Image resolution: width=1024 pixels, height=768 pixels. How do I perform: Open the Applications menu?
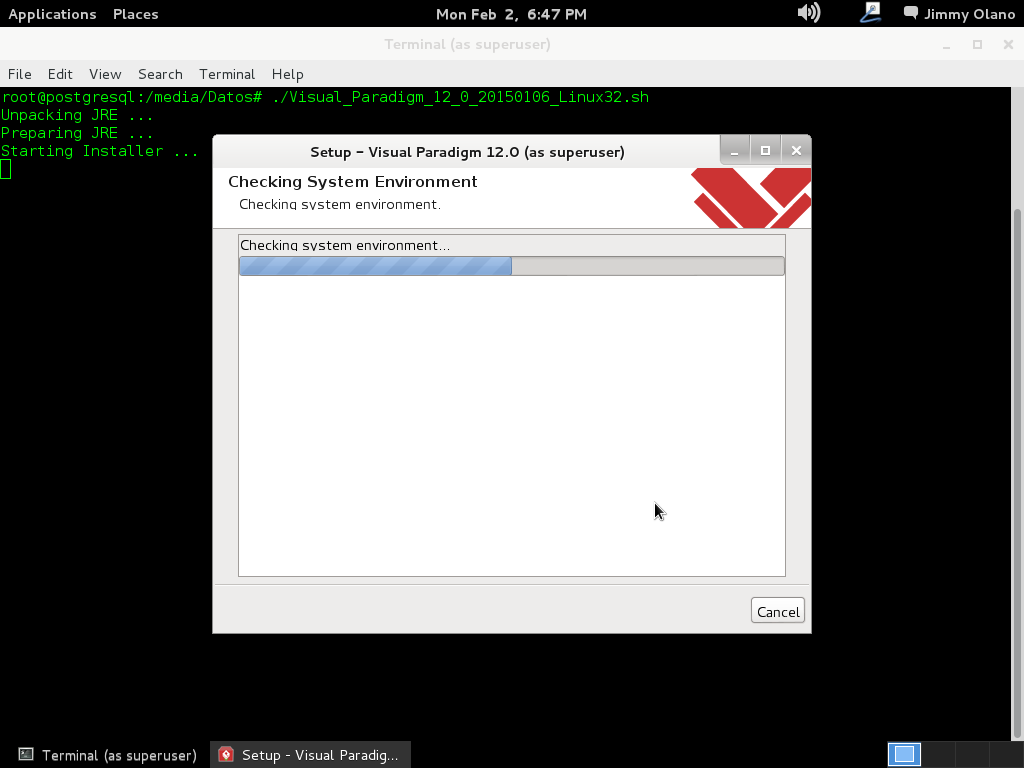pyautogui.click(x=52, y=14)
